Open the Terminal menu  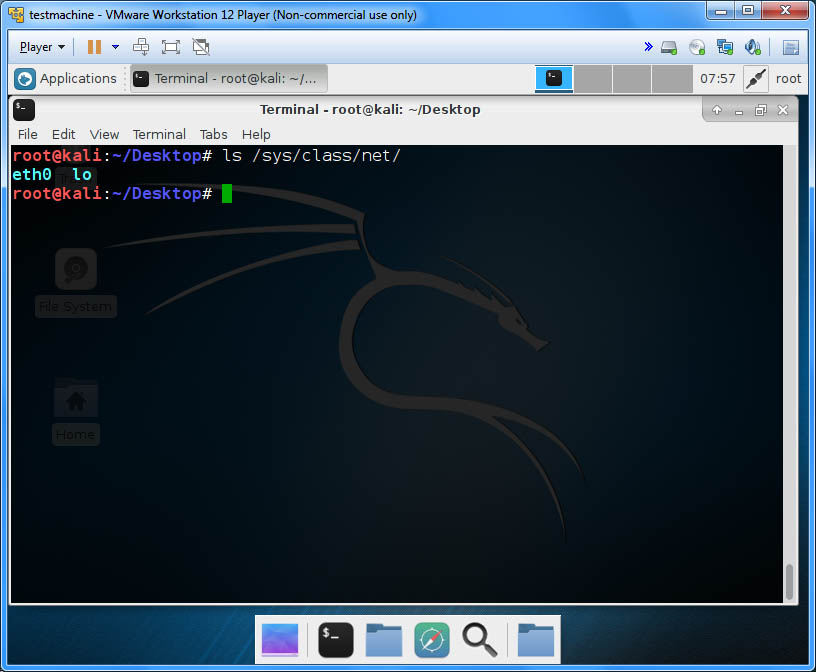point(159,134)
